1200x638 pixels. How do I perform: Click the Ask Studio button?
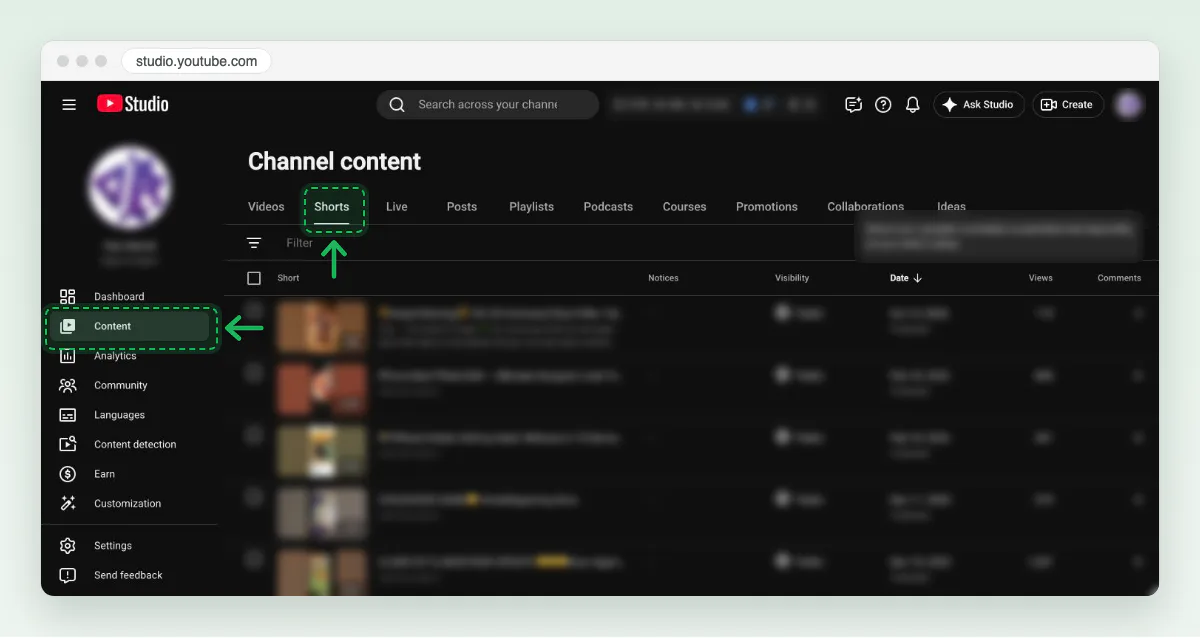click(978, 104)
